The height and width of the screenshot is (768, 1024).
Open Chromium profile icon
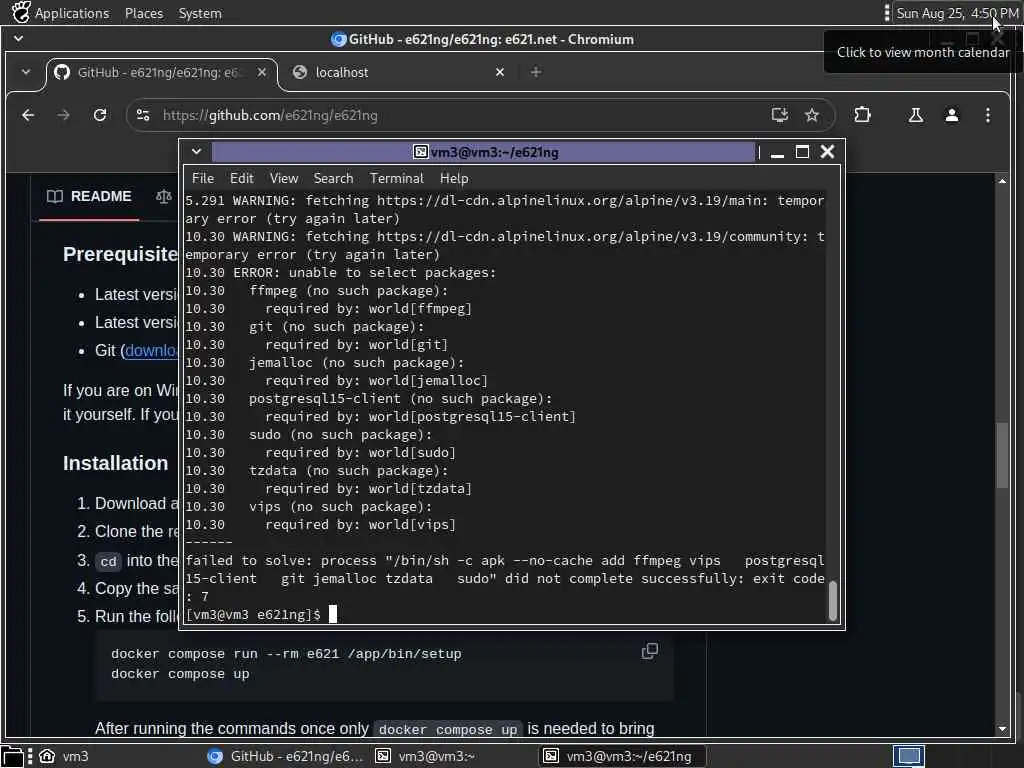pyautogui.click(x=952, y=116)
